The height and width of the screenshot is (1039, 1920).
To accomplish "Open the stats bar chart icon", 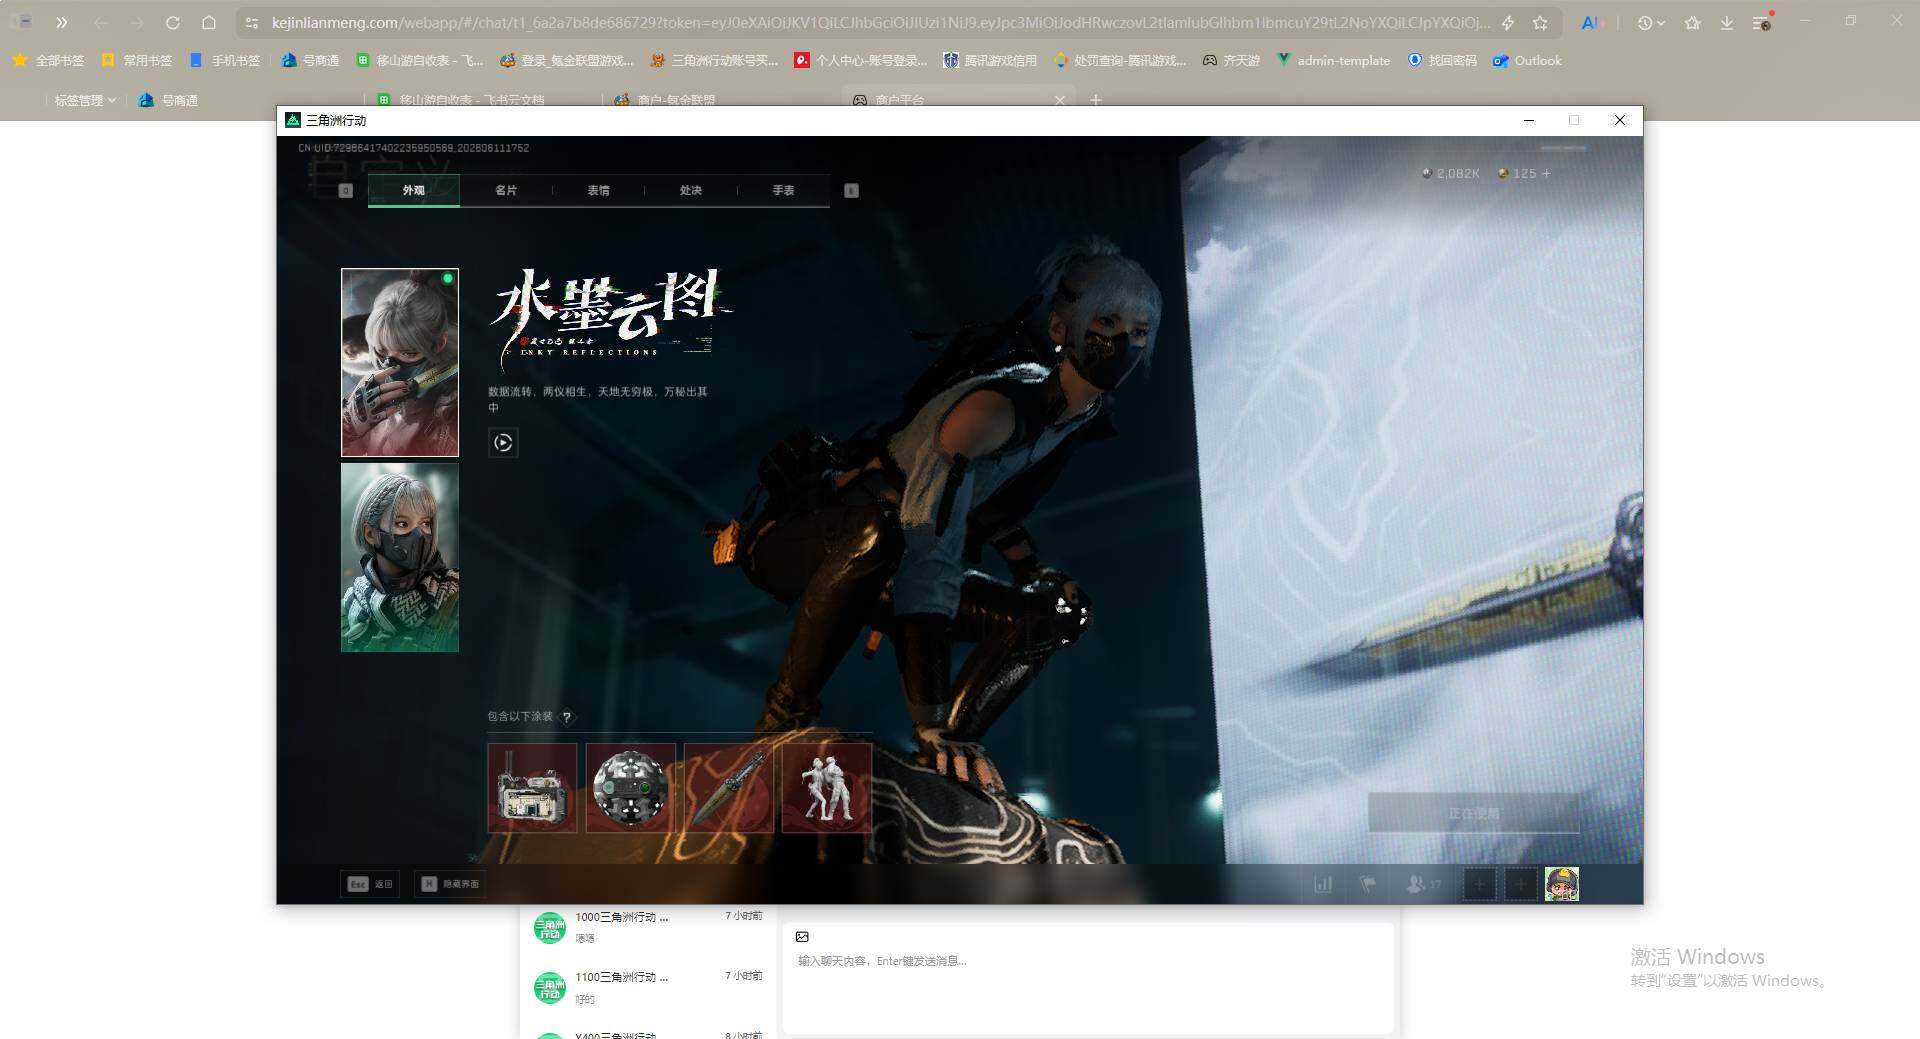I will (x=1323, y=884).
